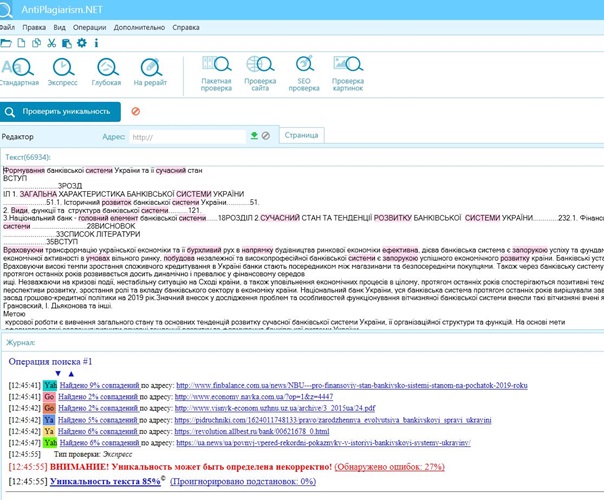Click the green Yah badge on the ua.news row
This screenshot has width=604, height=500.
(x=50, y=443)
